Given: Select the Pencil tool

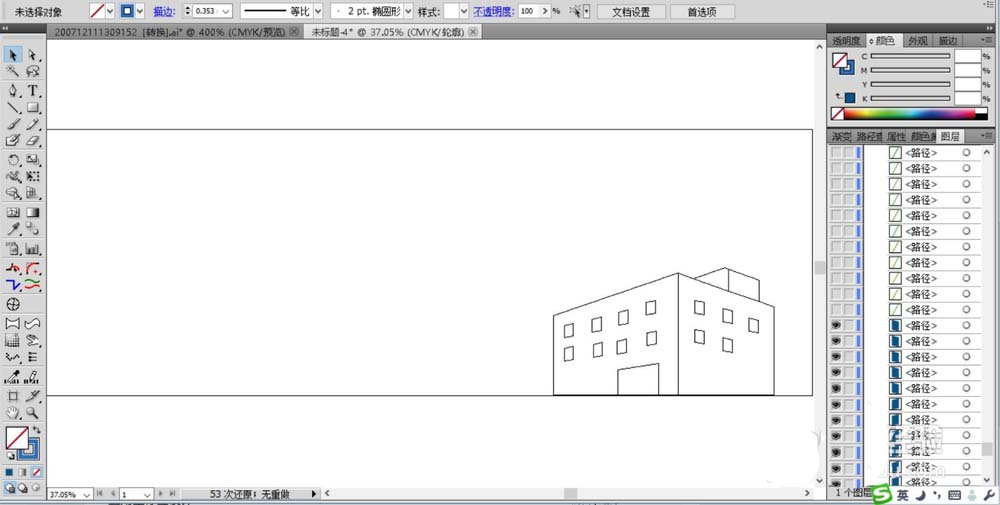Looking at the screenshot, I should point(33,124).
